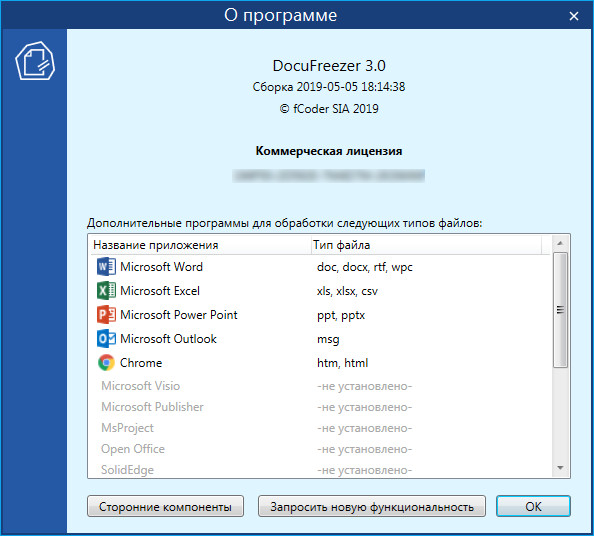The width and height of the screenshot is (594, 536).
Task: Click the Коммерческая лицензия label
Action: (x=329, y=151)
